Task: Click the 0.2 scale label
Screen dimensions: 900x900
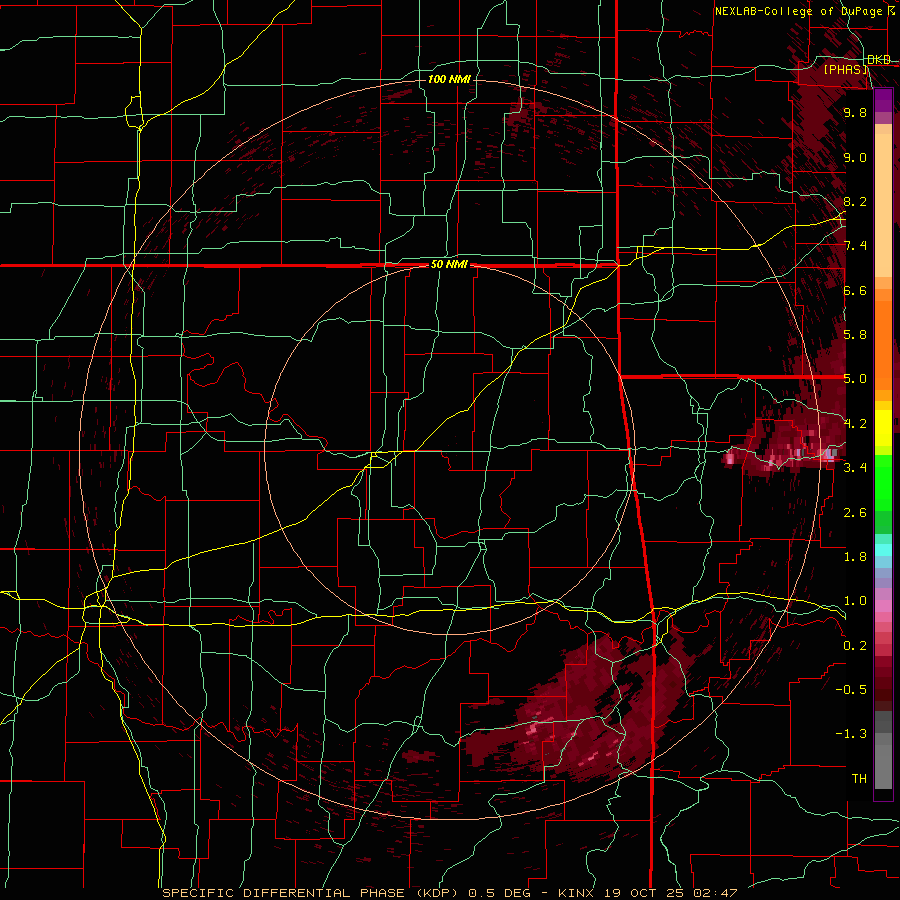Action: tap(855, 646)
